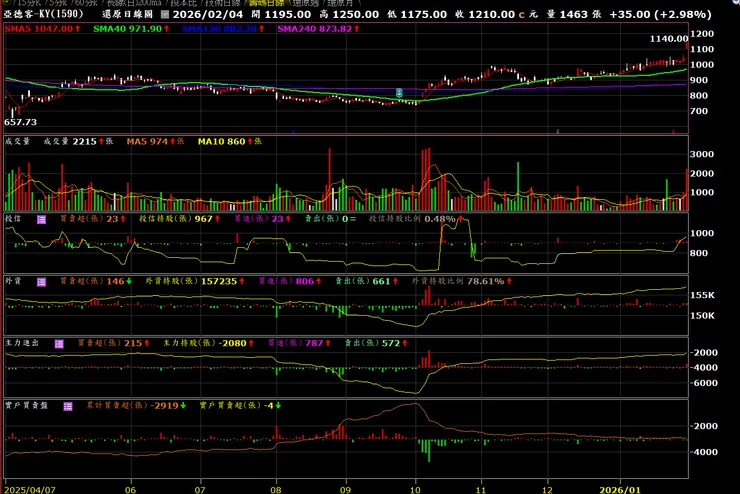The image size is (740, 494).
Task: Open the 外資 panel settings icon
Action: point(42,282)
